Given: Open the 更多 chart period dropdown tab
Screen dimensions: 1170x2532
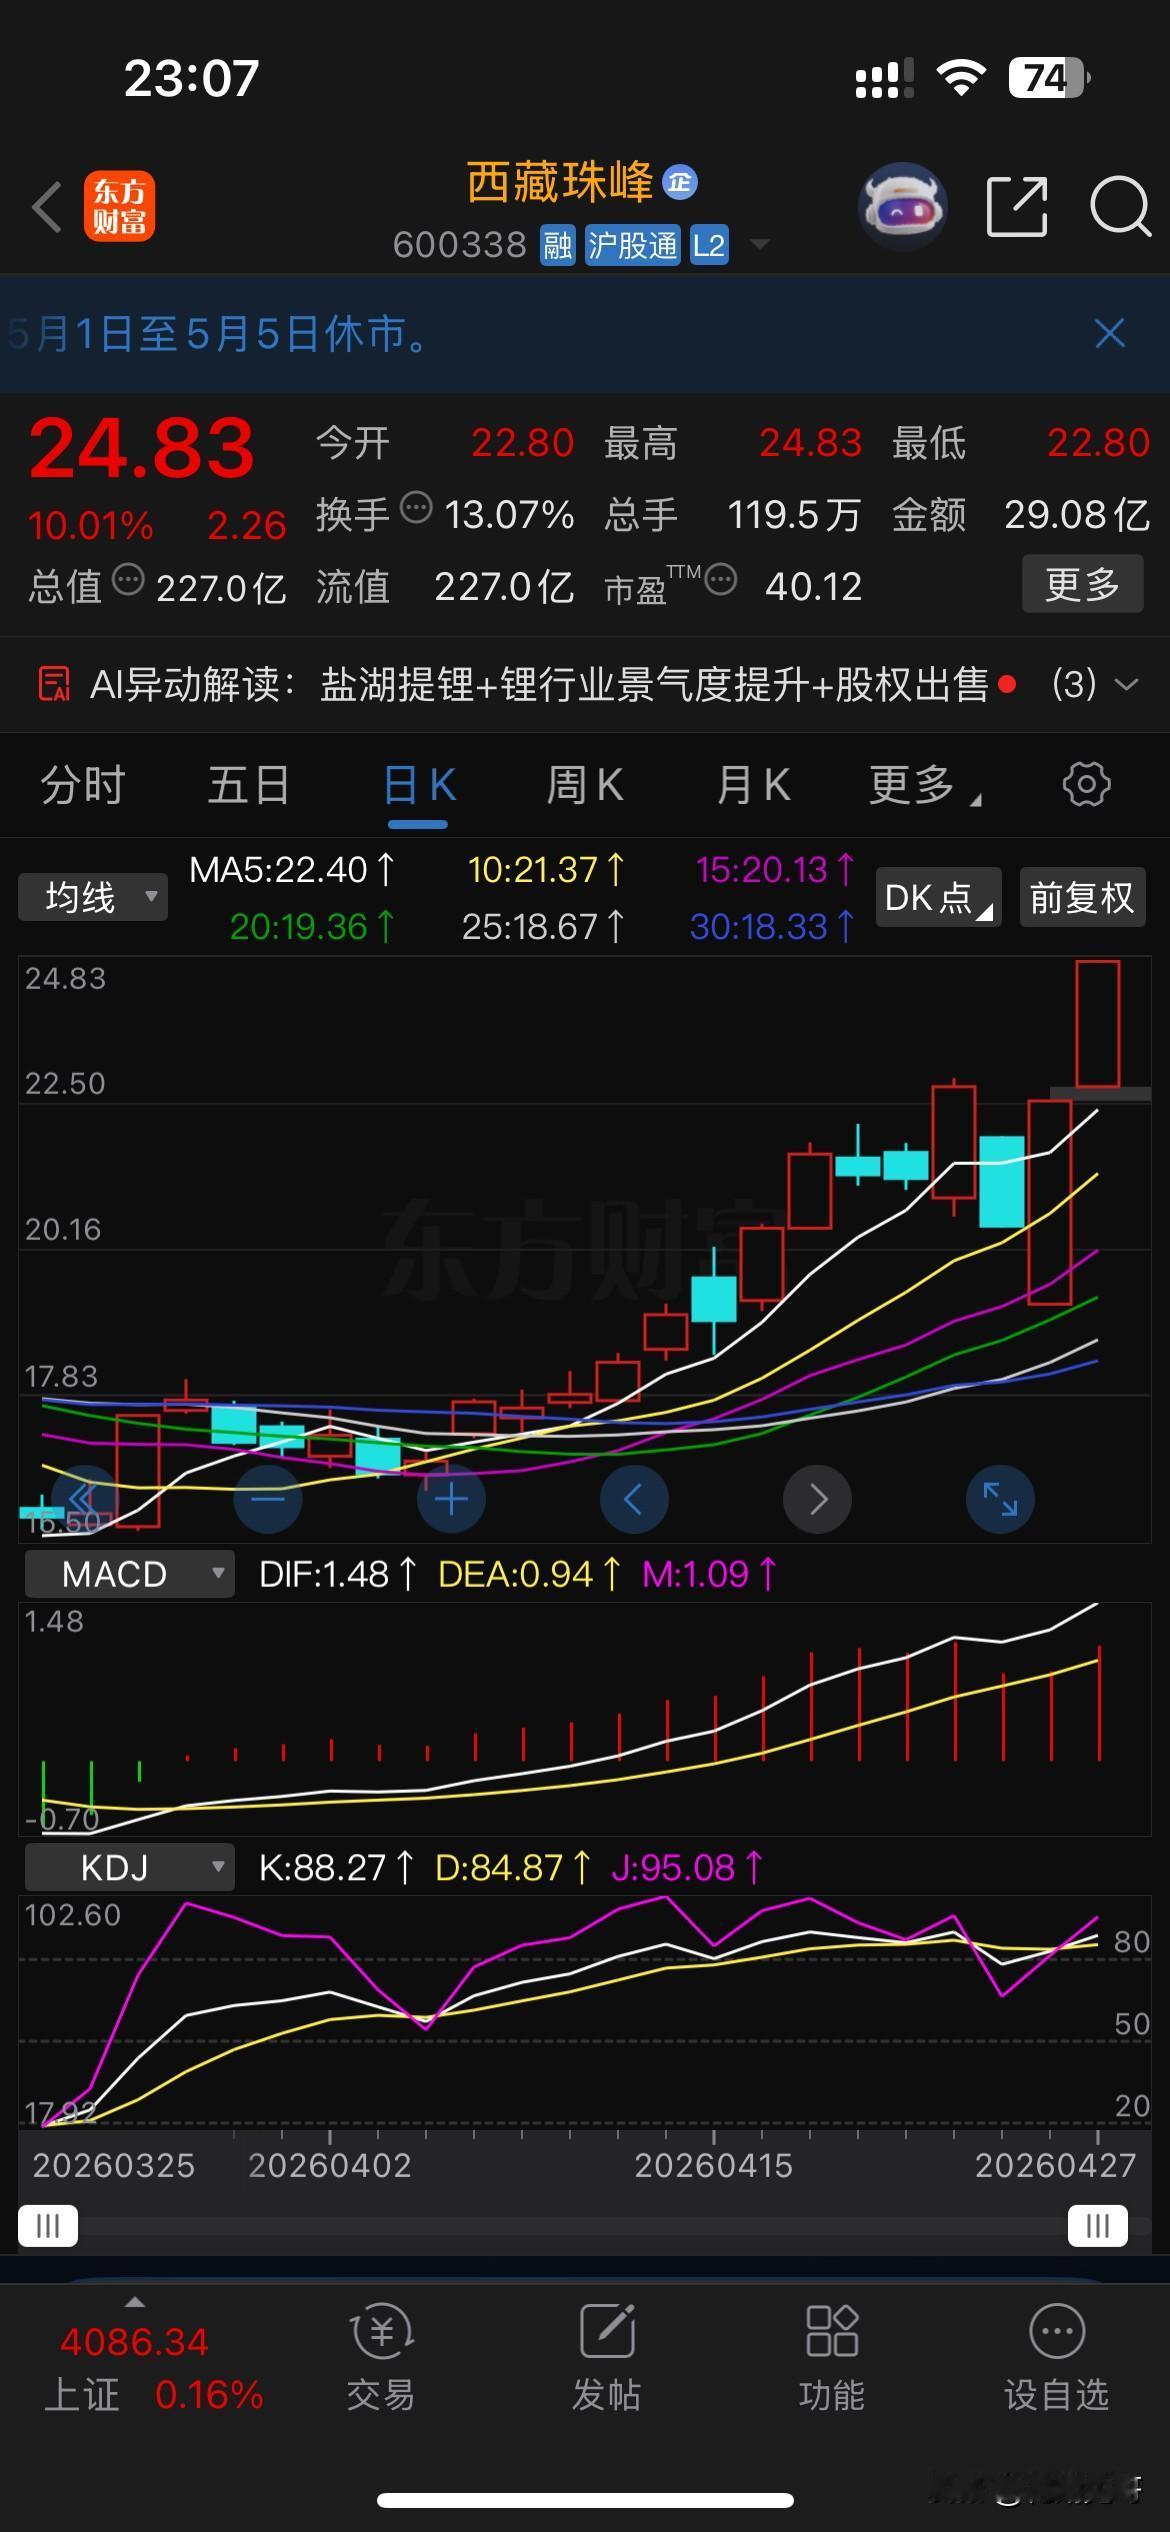Looking at the screenshot, I should [x=924, y=785].
